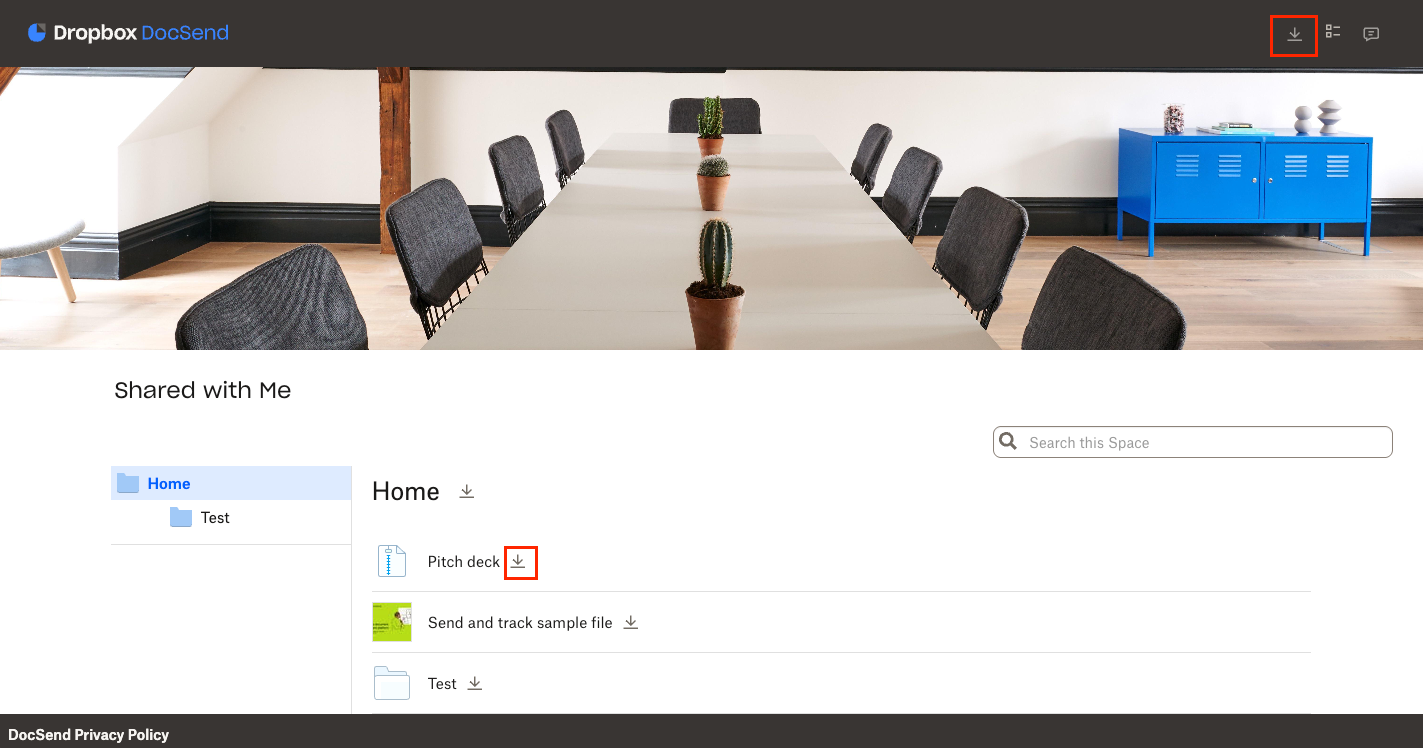This screenshot has width=1423, height=748.
Task: Click the download icon in the top header
Action: tap(1294, 34)
